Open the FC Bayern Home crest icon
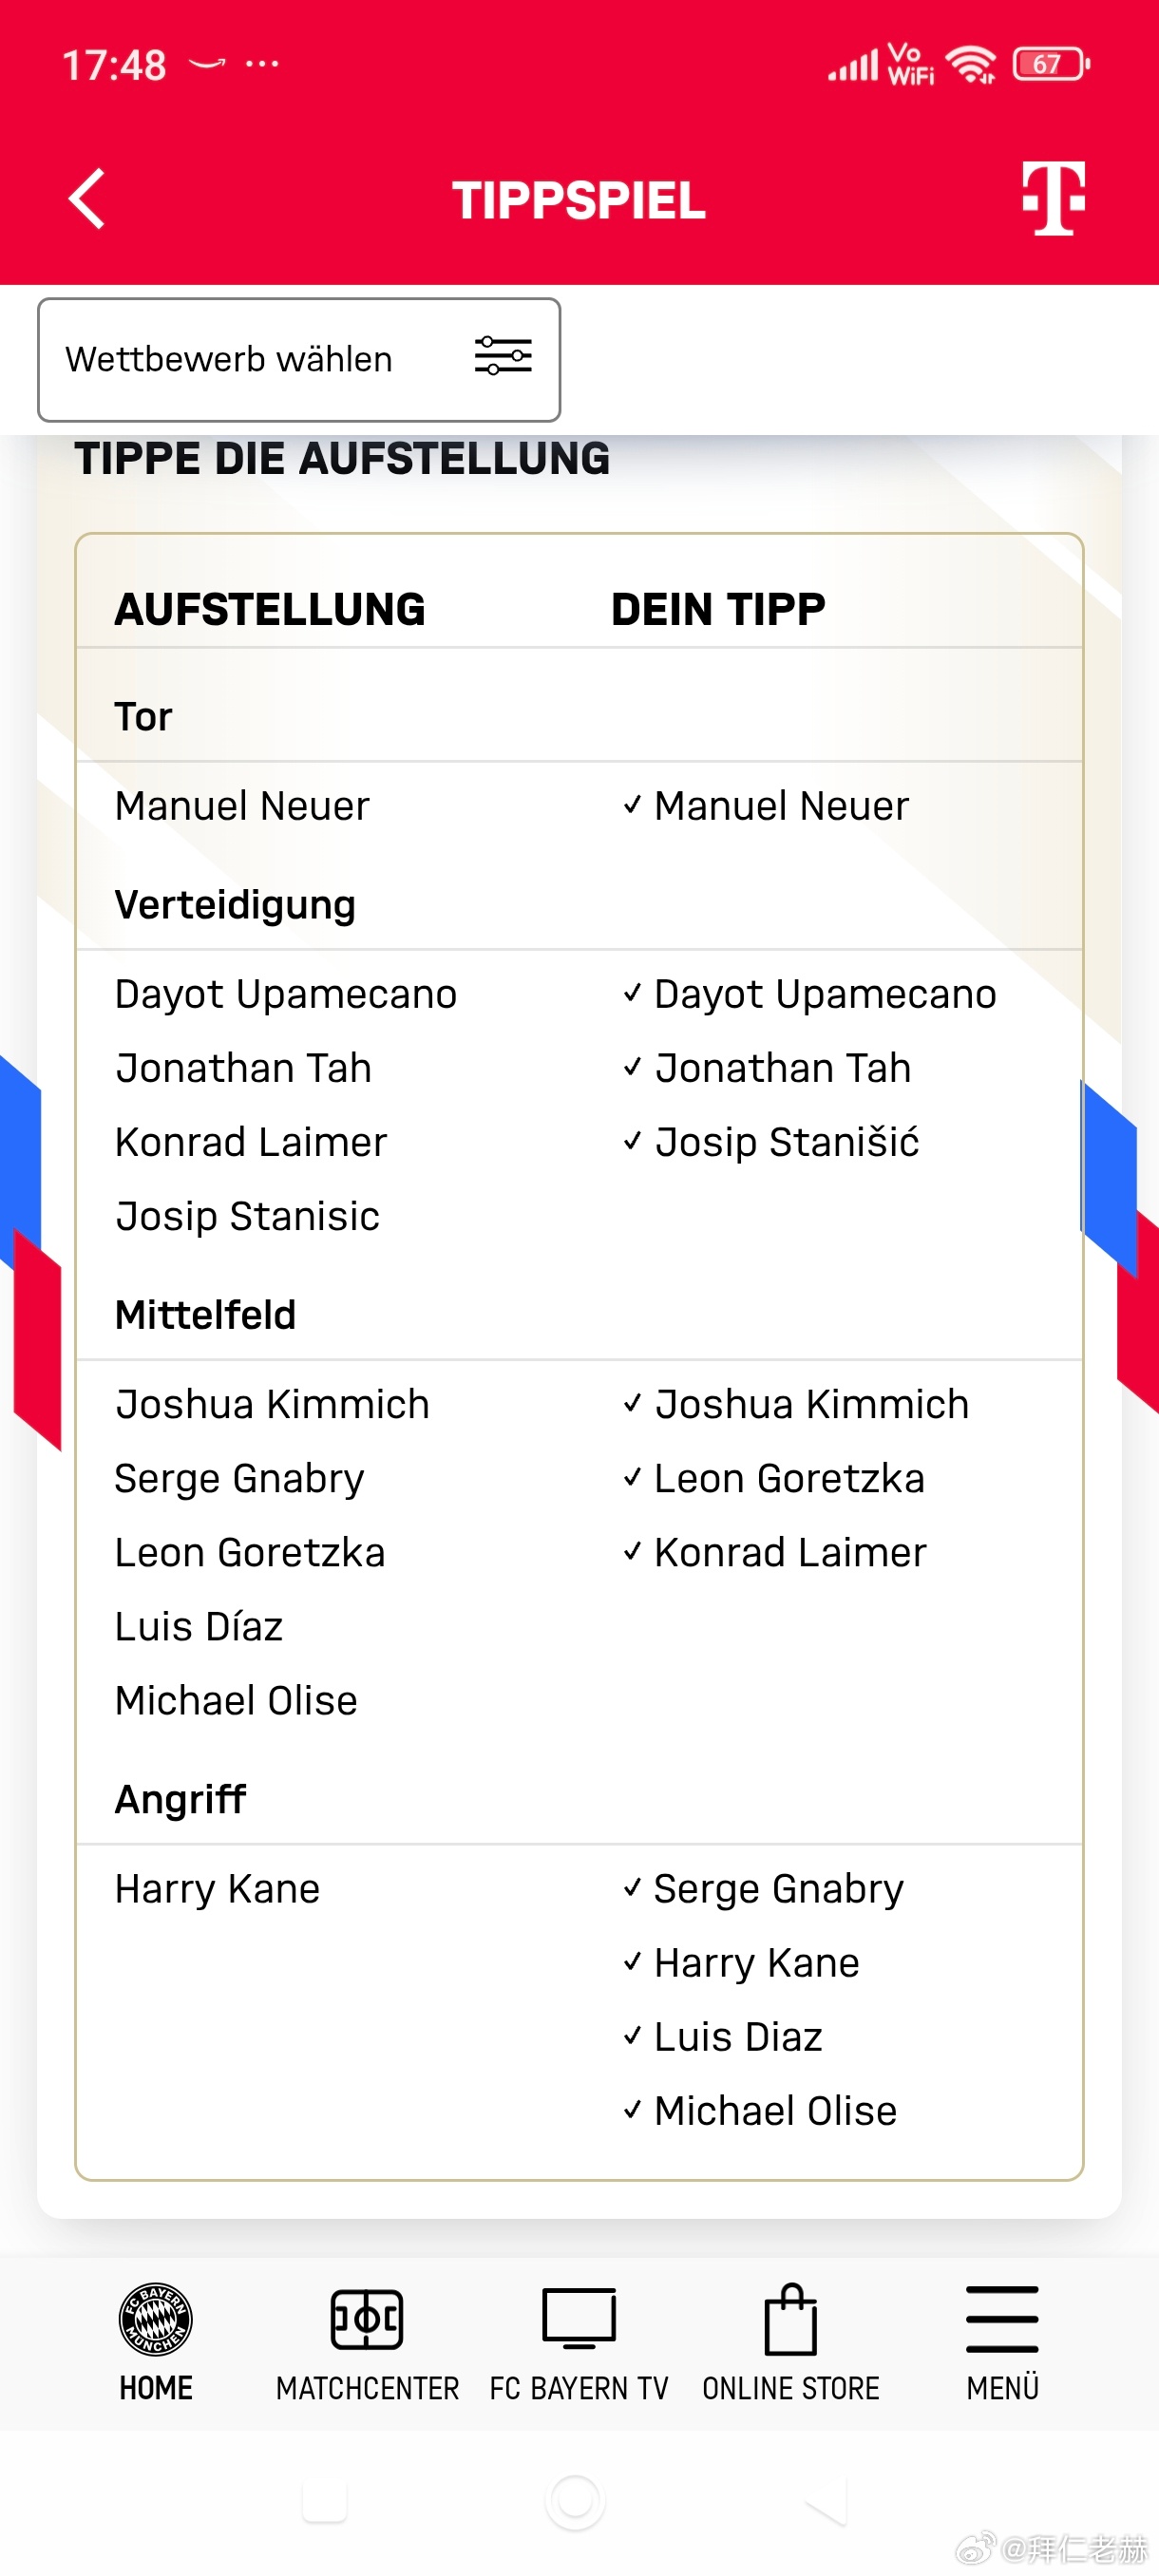 point(156,2318)
